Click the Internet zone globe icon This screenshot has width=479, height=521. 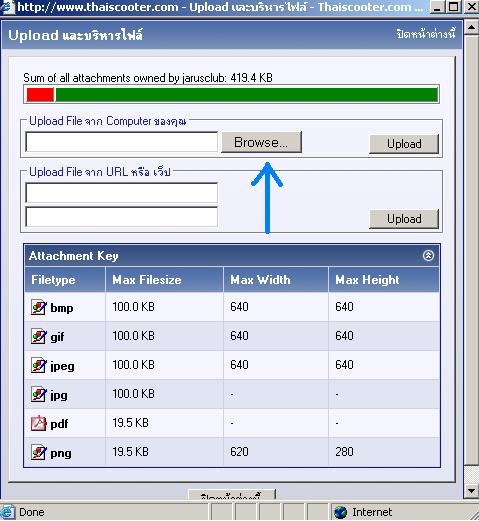(340, 512)
